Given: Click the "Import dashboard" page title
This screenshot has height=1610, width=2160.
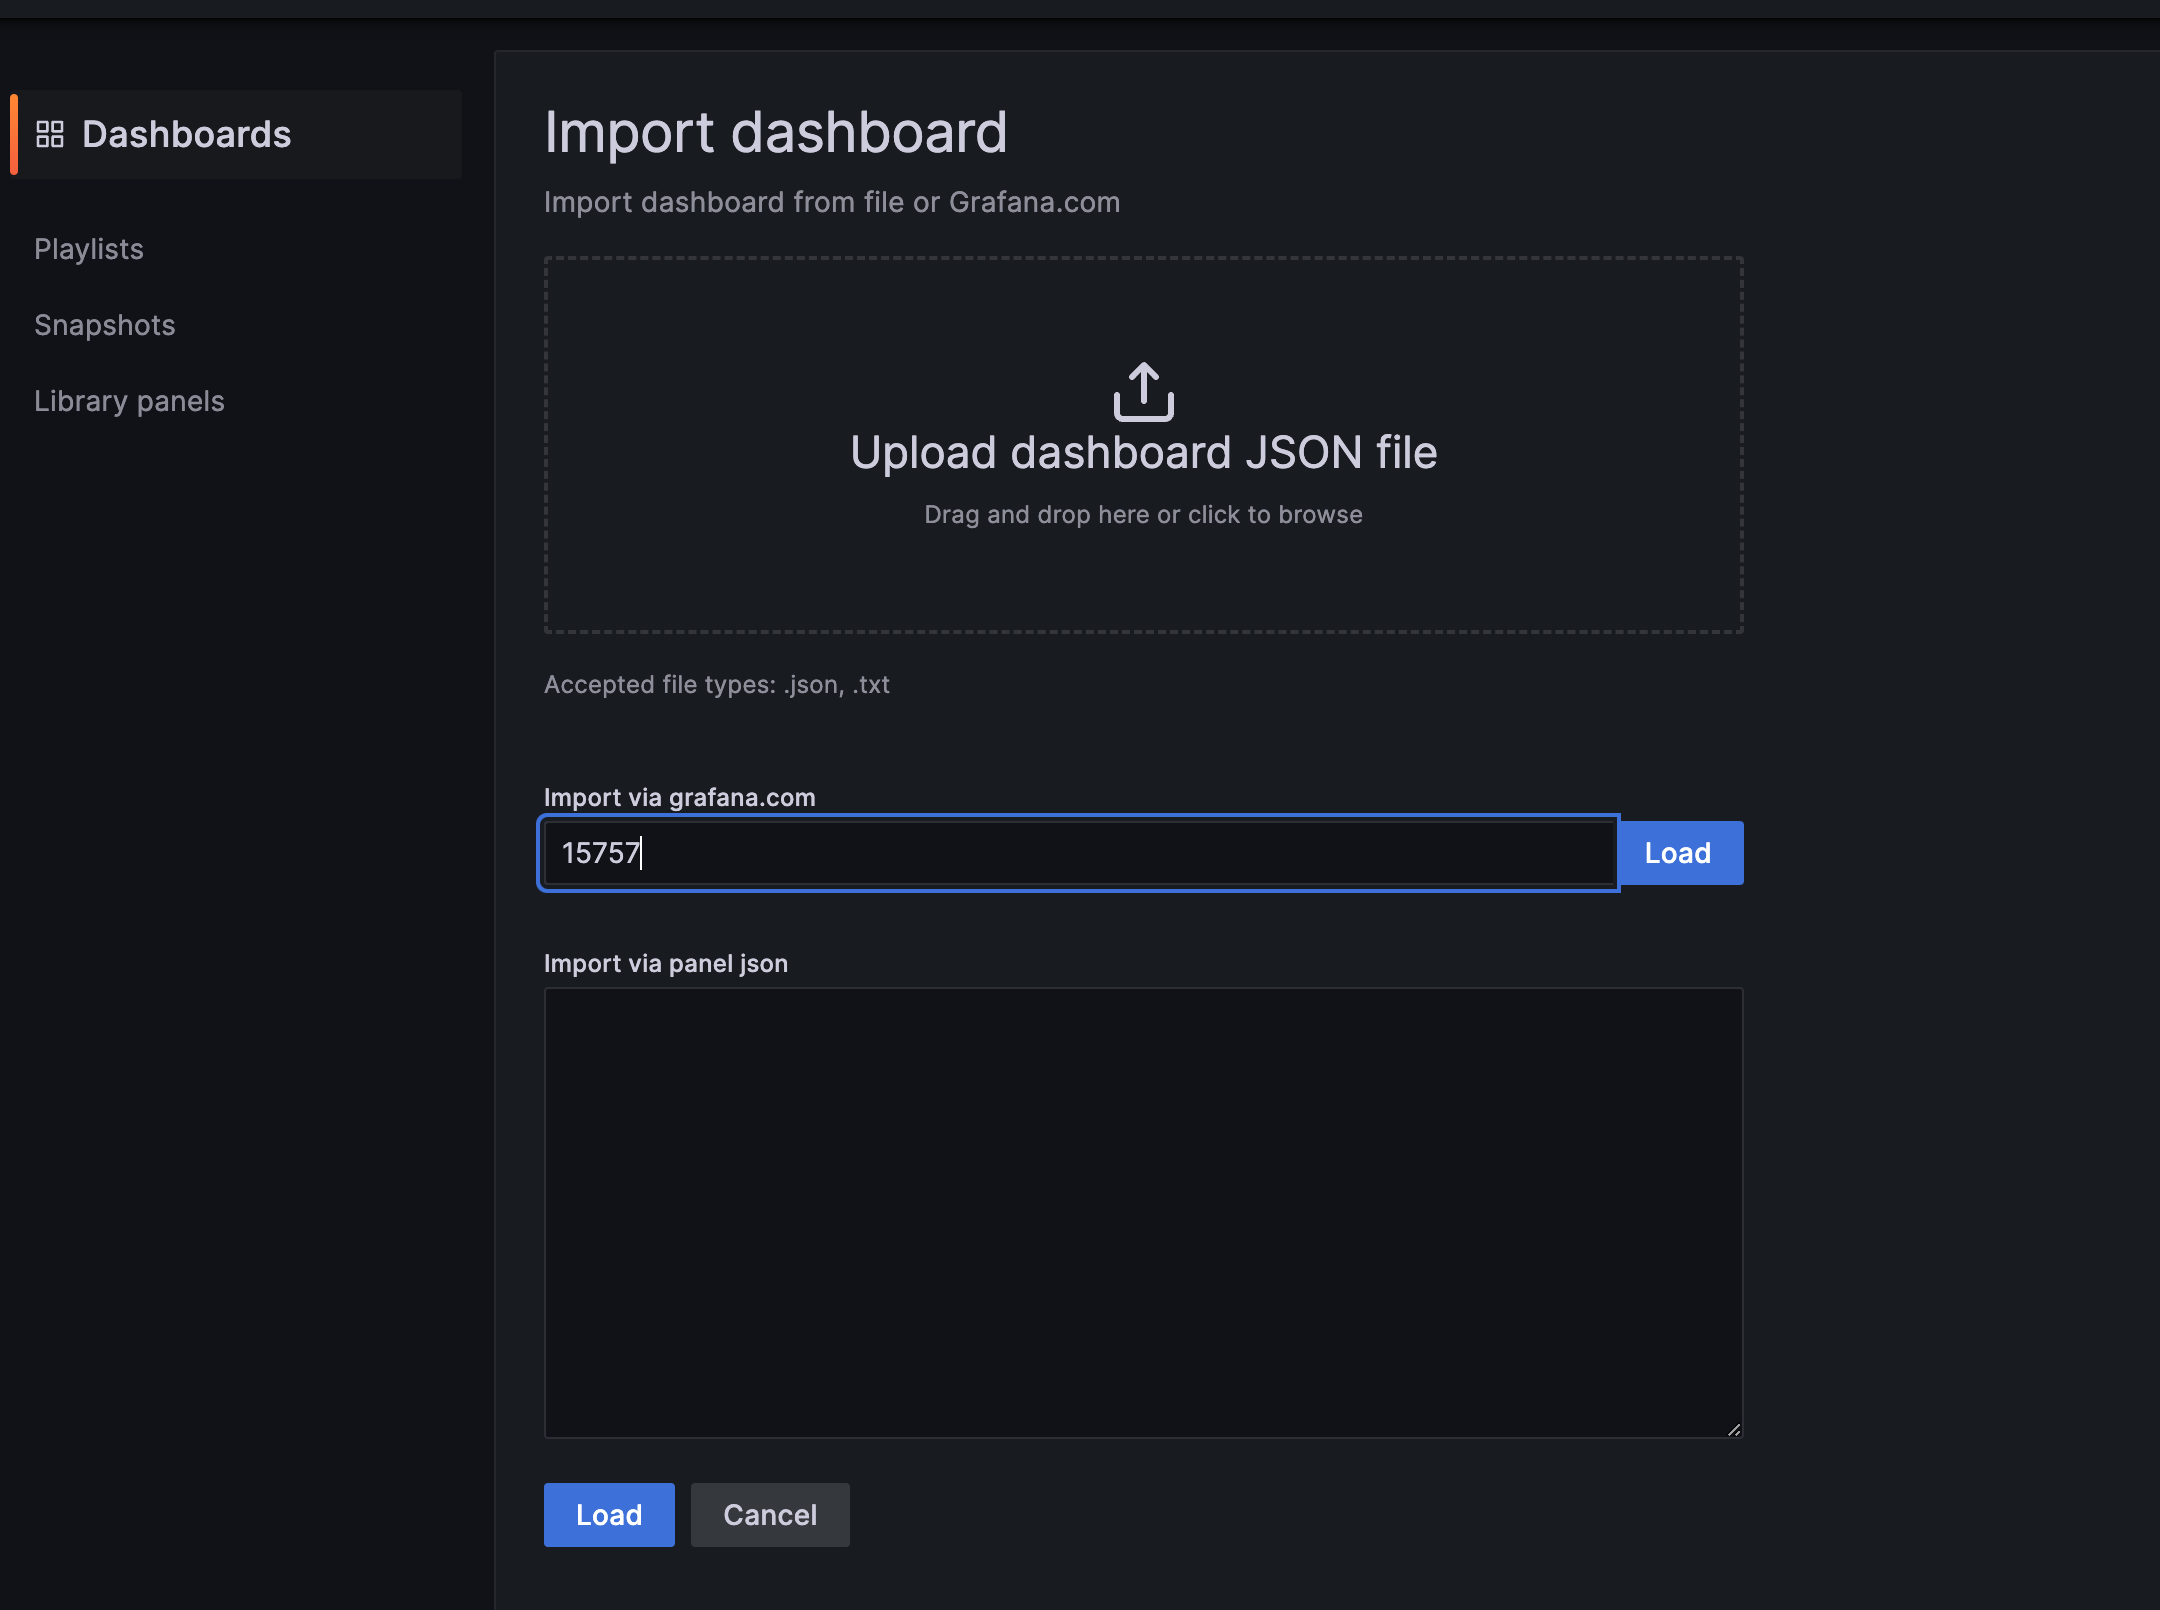Looking at the screenshot, I should pos(775,132).
